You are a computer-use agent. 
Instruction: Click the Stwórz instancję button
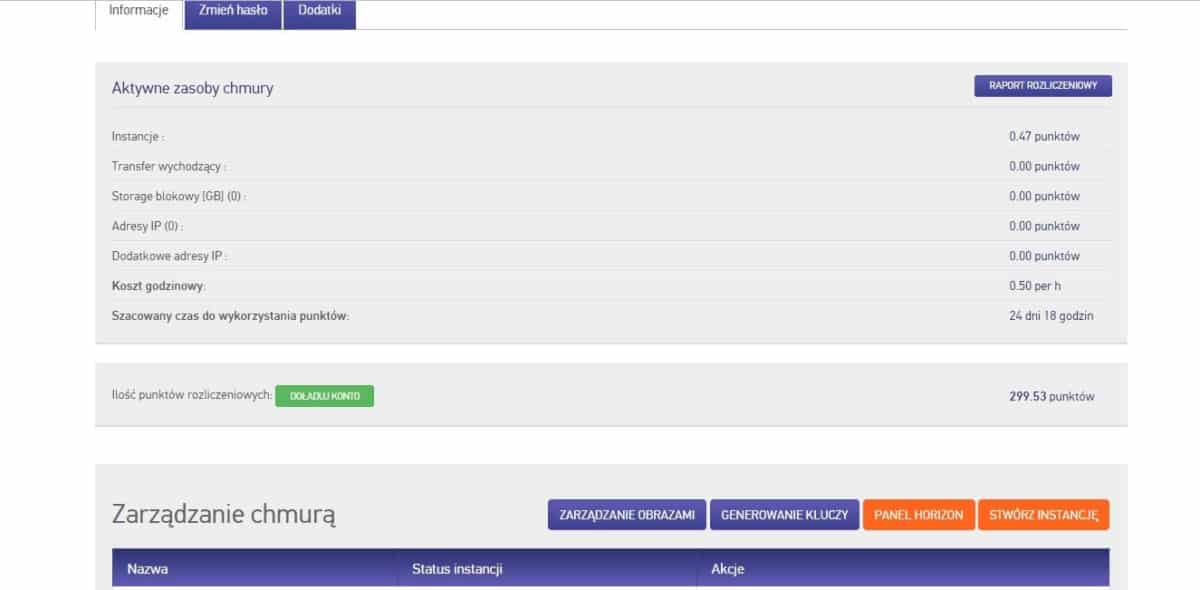click(x=1043, y=515)
